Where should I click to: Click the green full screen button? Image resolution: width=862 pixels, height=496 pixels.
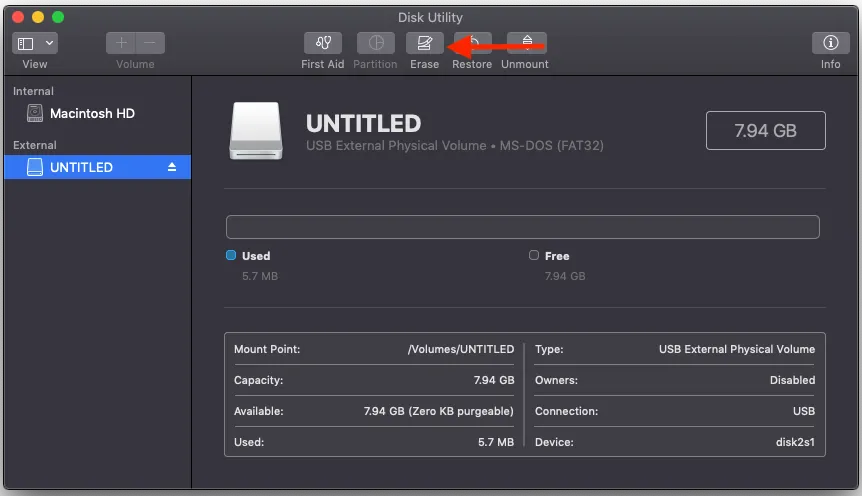58,17
